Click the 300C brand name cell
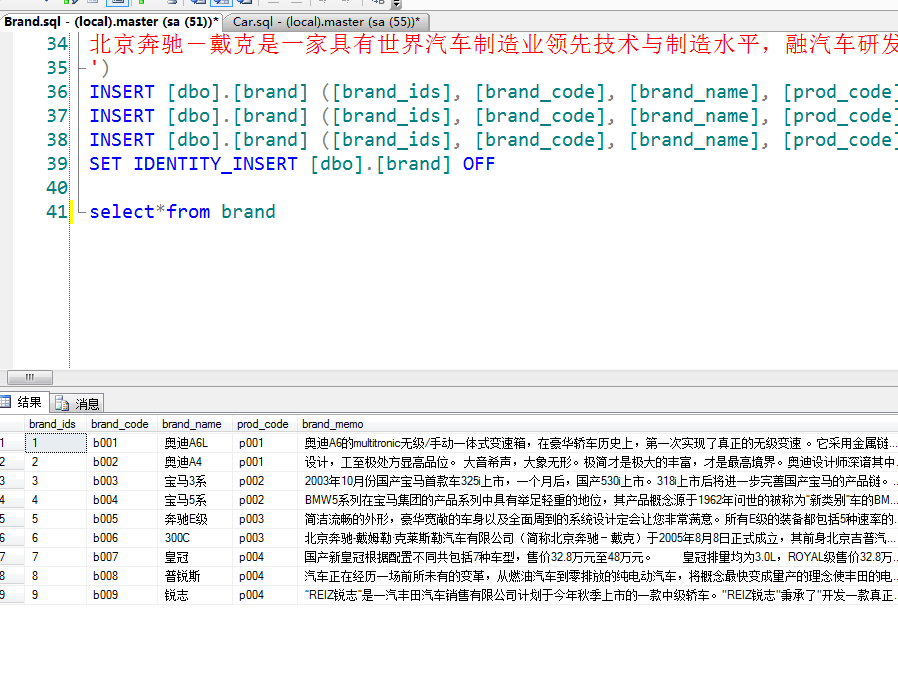The width and height of the screenshot is (898, 675). pyautogui.click(x=195, y=538)
